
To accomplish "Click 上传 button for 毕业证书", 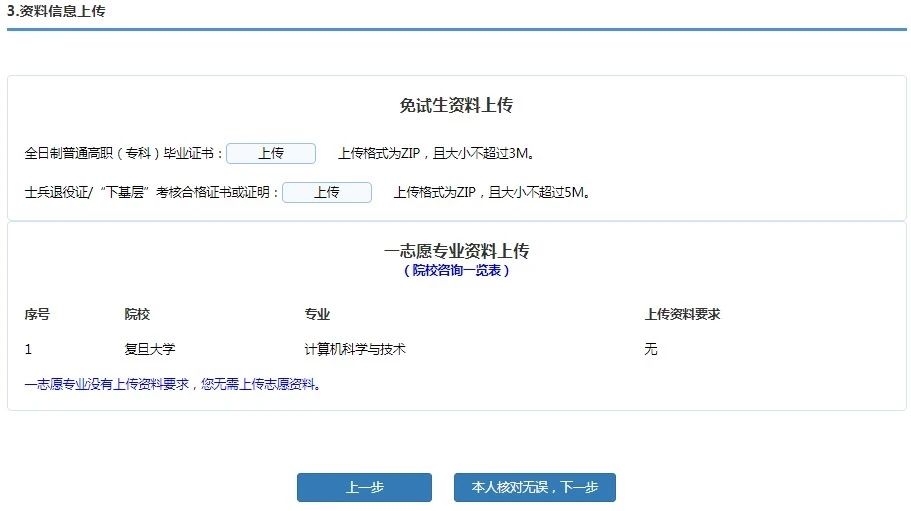I will tap(270, 154).
